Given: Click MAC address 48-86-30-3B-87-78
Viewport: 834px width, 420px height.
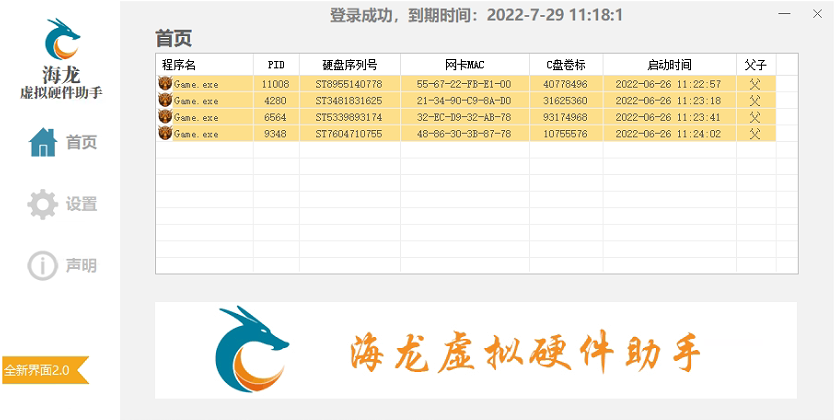Looking at the screenshot, I should 464,134.
